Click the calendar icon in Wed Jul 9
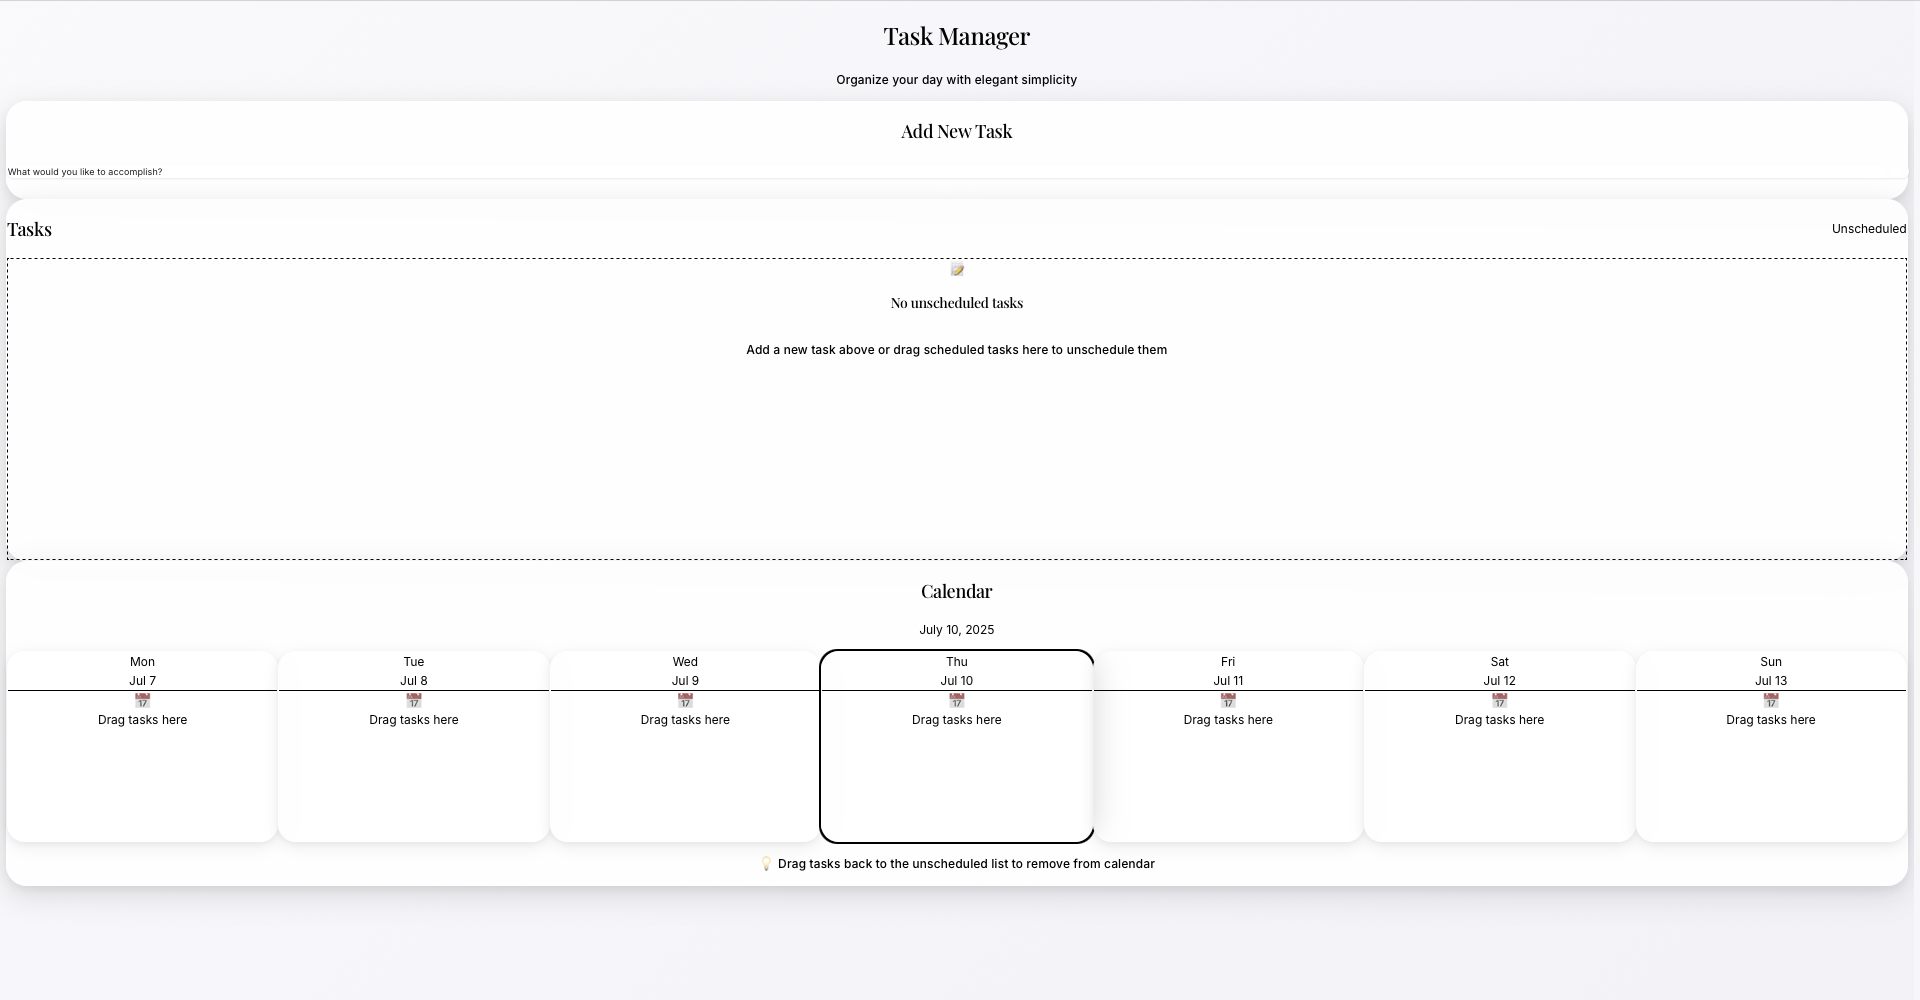 tap(685, 701)
